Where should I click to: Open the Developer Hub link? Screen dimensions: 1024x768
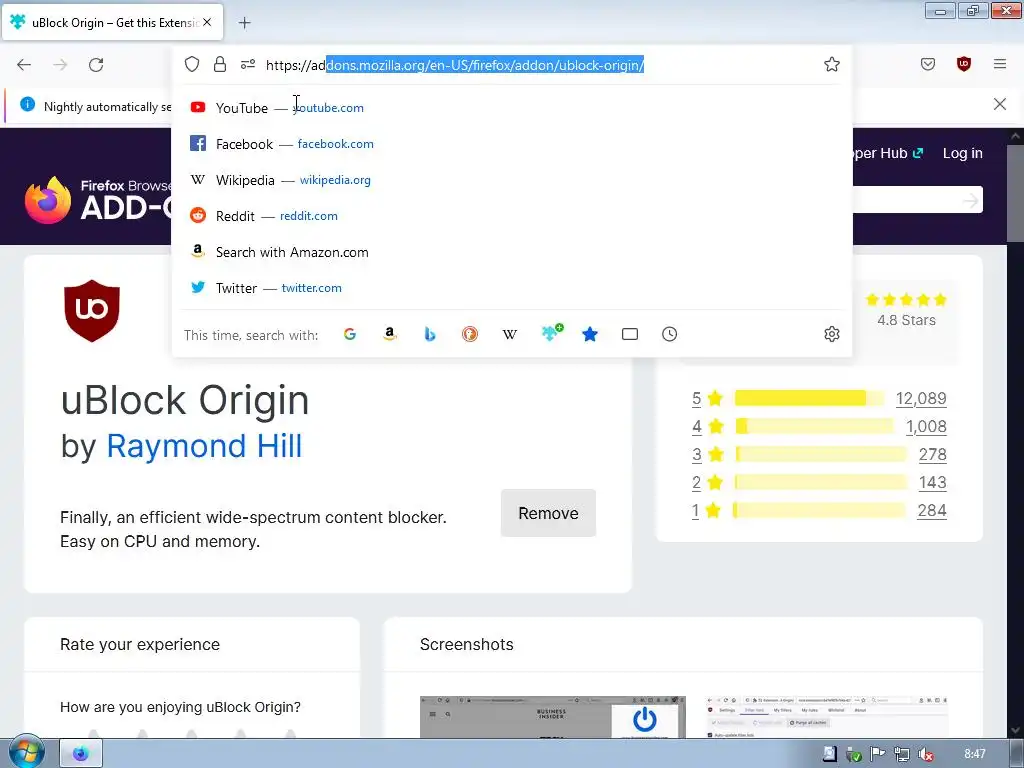coord(888,153)
